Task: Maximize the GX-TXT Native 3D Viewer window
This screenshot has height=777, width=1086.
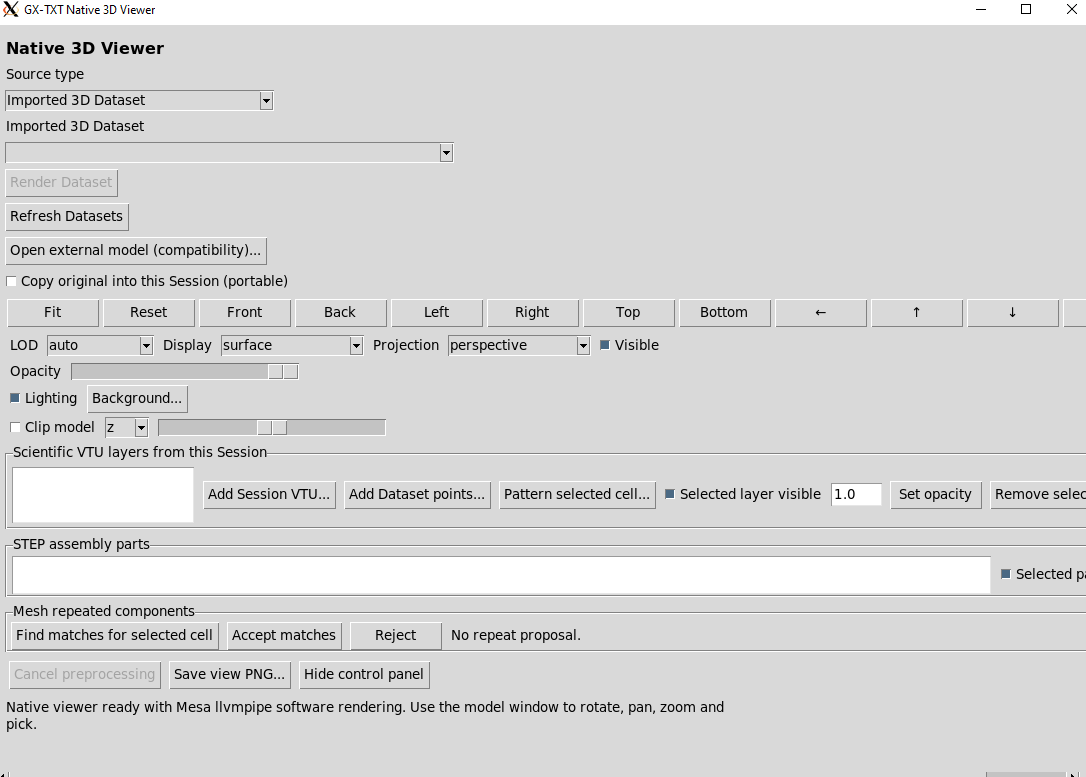Action: point(1026,10)
